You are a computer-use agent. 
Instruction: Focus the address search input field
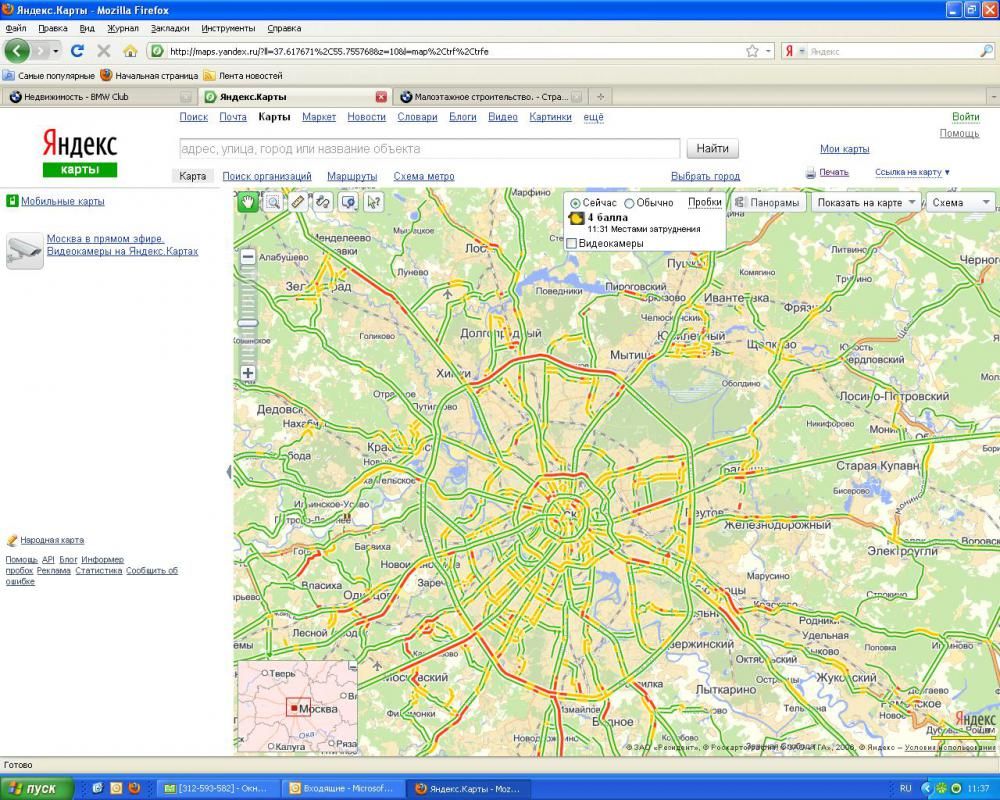430,149
